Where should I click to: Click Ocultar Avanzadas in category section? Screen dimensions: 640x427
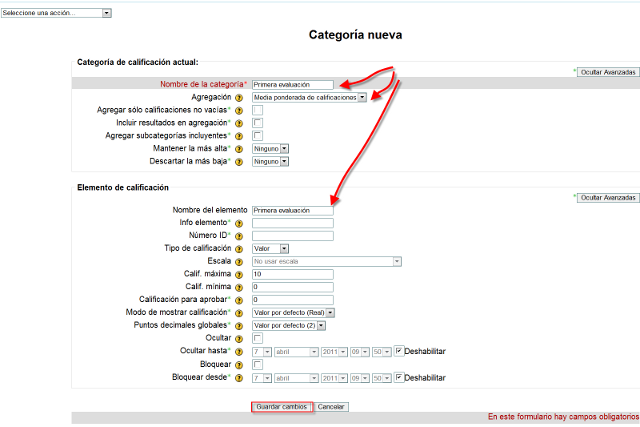[608, 73]
